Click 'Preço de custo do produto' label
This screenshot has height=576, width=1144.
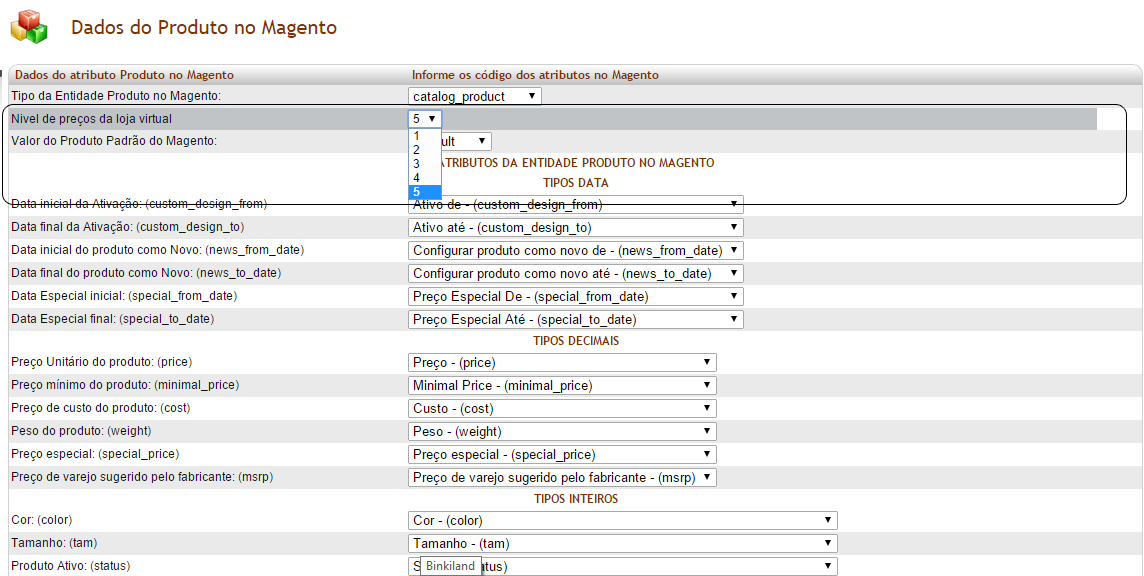101,407
